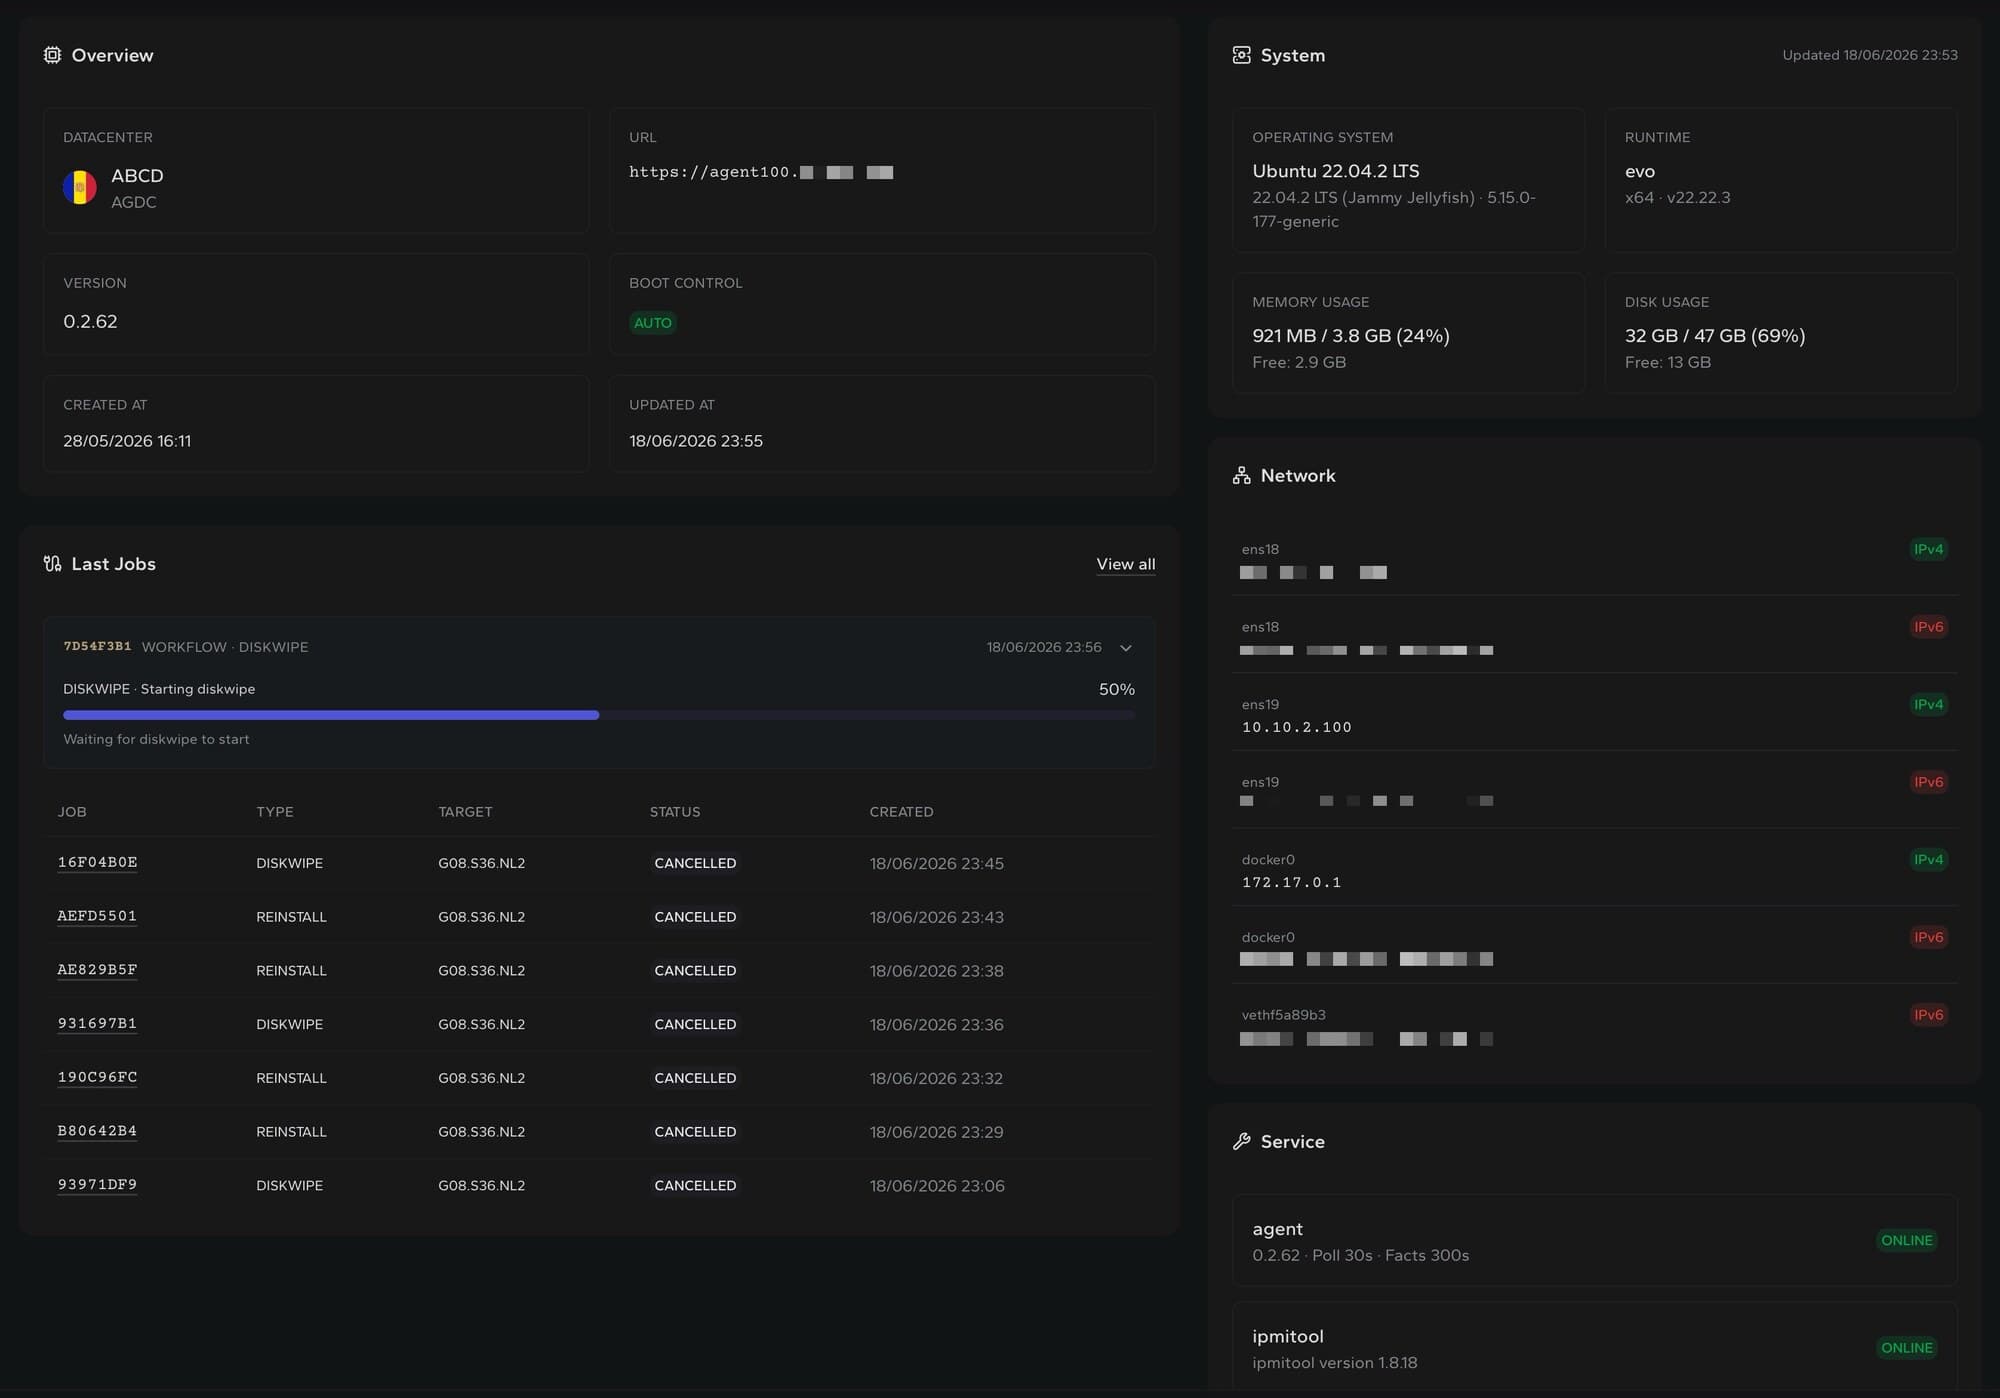Open job 16F04B0E

[x=97, y=862]
